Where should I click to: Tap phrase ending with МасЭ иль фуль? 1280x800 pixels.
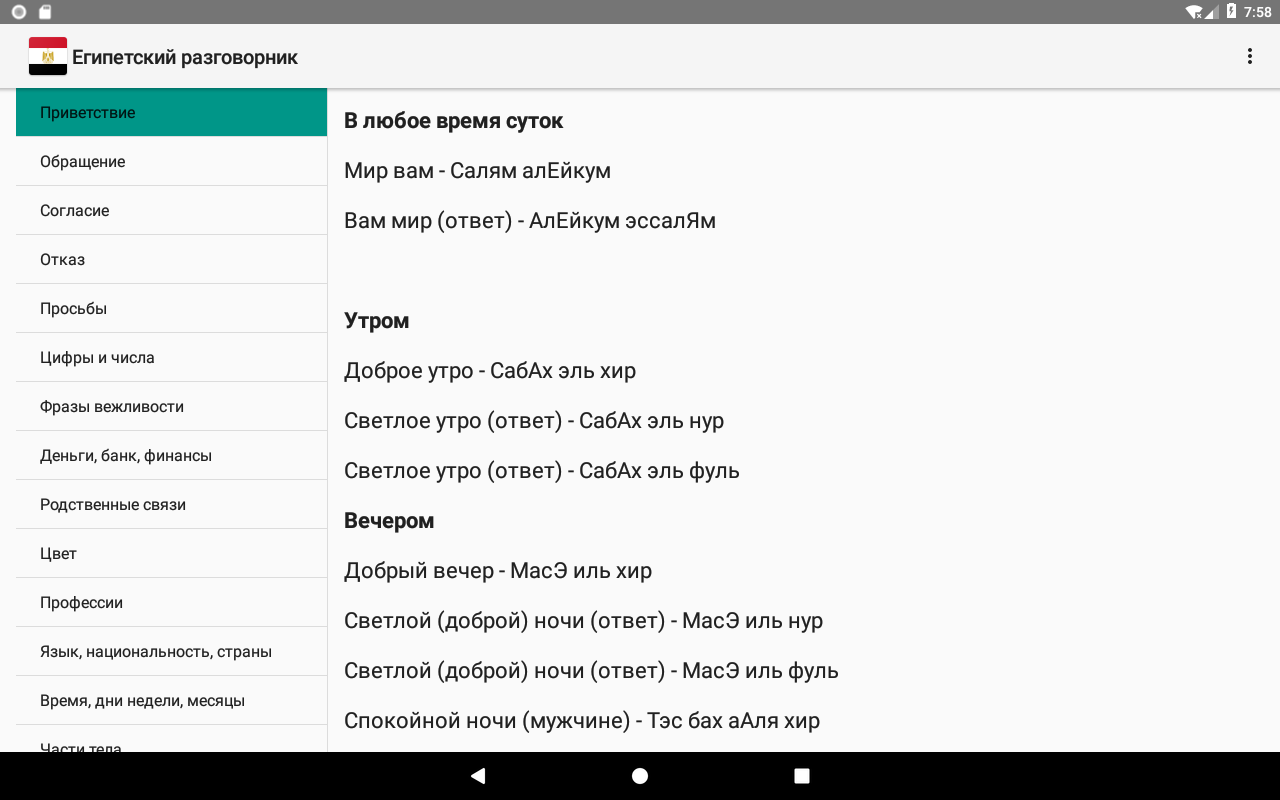[x=592, y=671]
